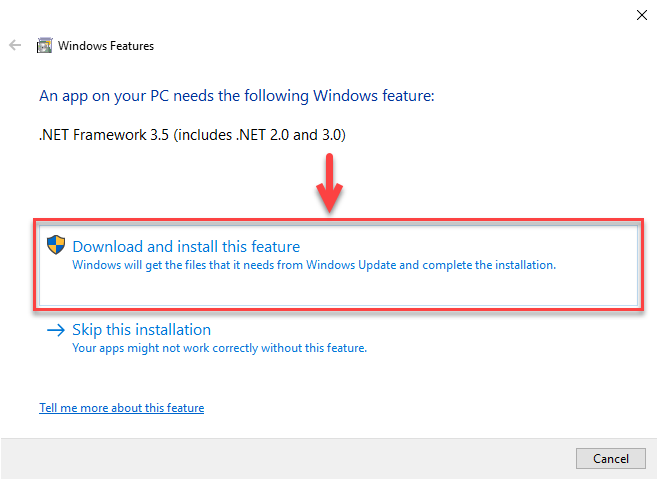Click the "Windows Features" title text

click(x=106, y=46)
